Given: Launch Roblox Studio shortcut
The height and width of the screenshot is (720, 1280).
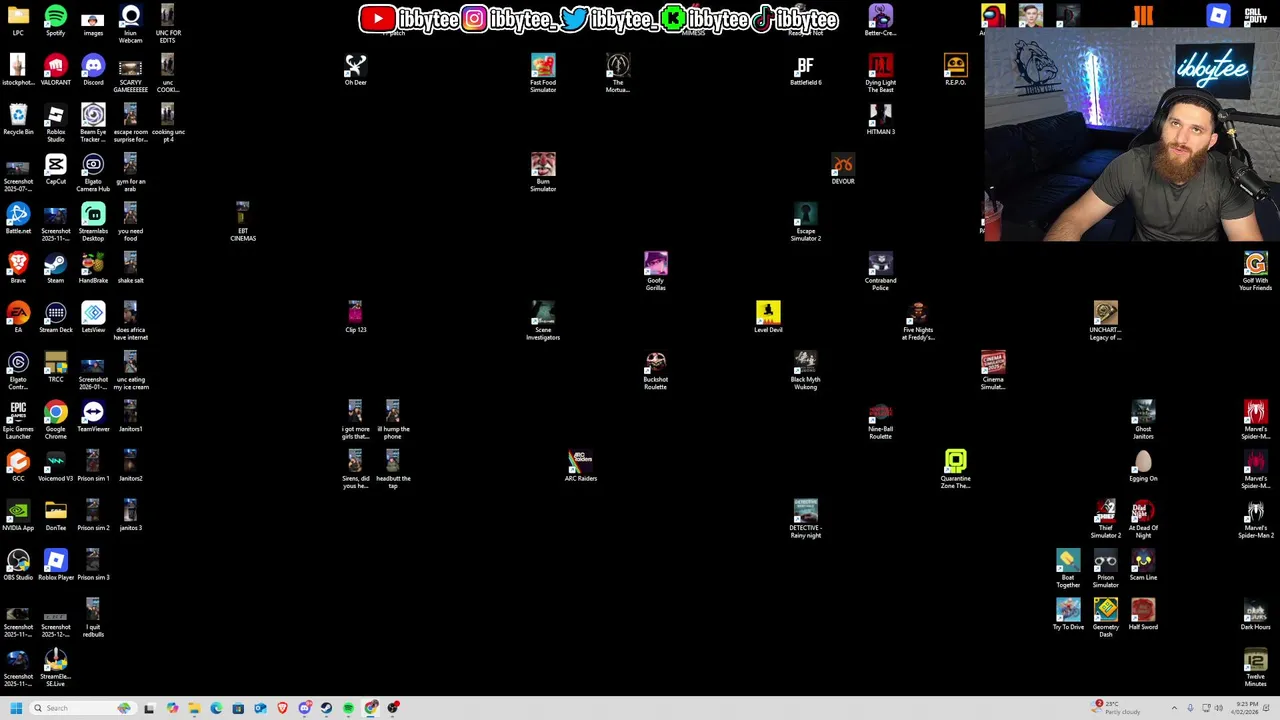Looking at the screenshot, I should coord(55,123).
